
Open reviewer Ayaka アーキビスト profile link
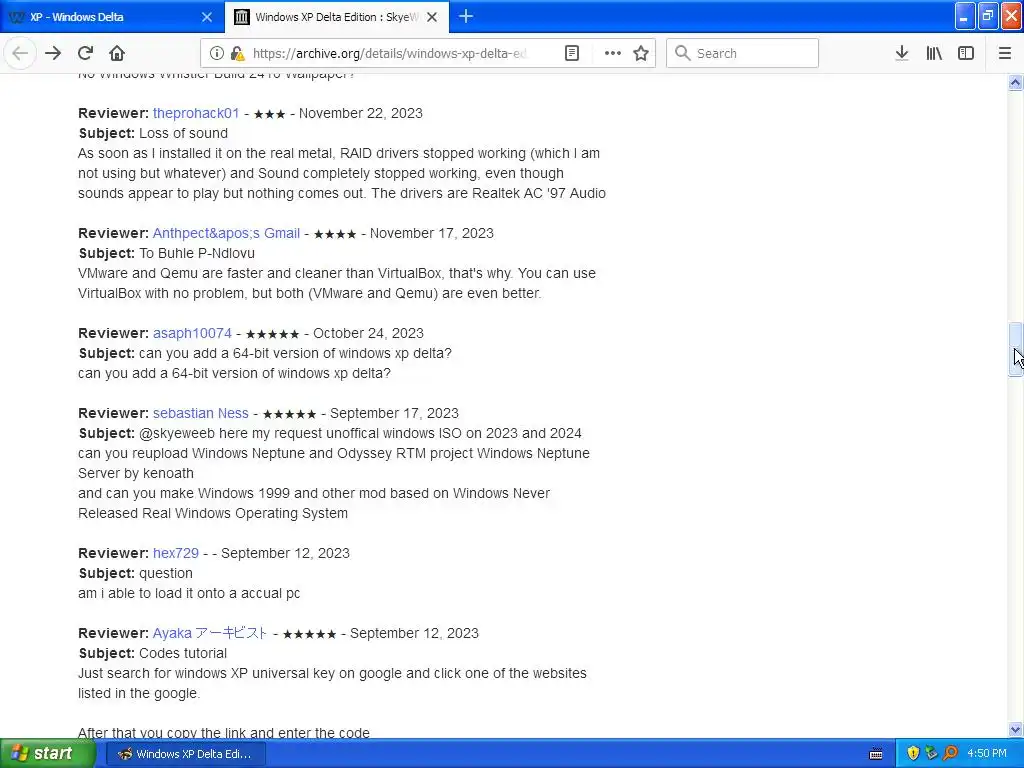pyautogui.click(x=210, y=633)
